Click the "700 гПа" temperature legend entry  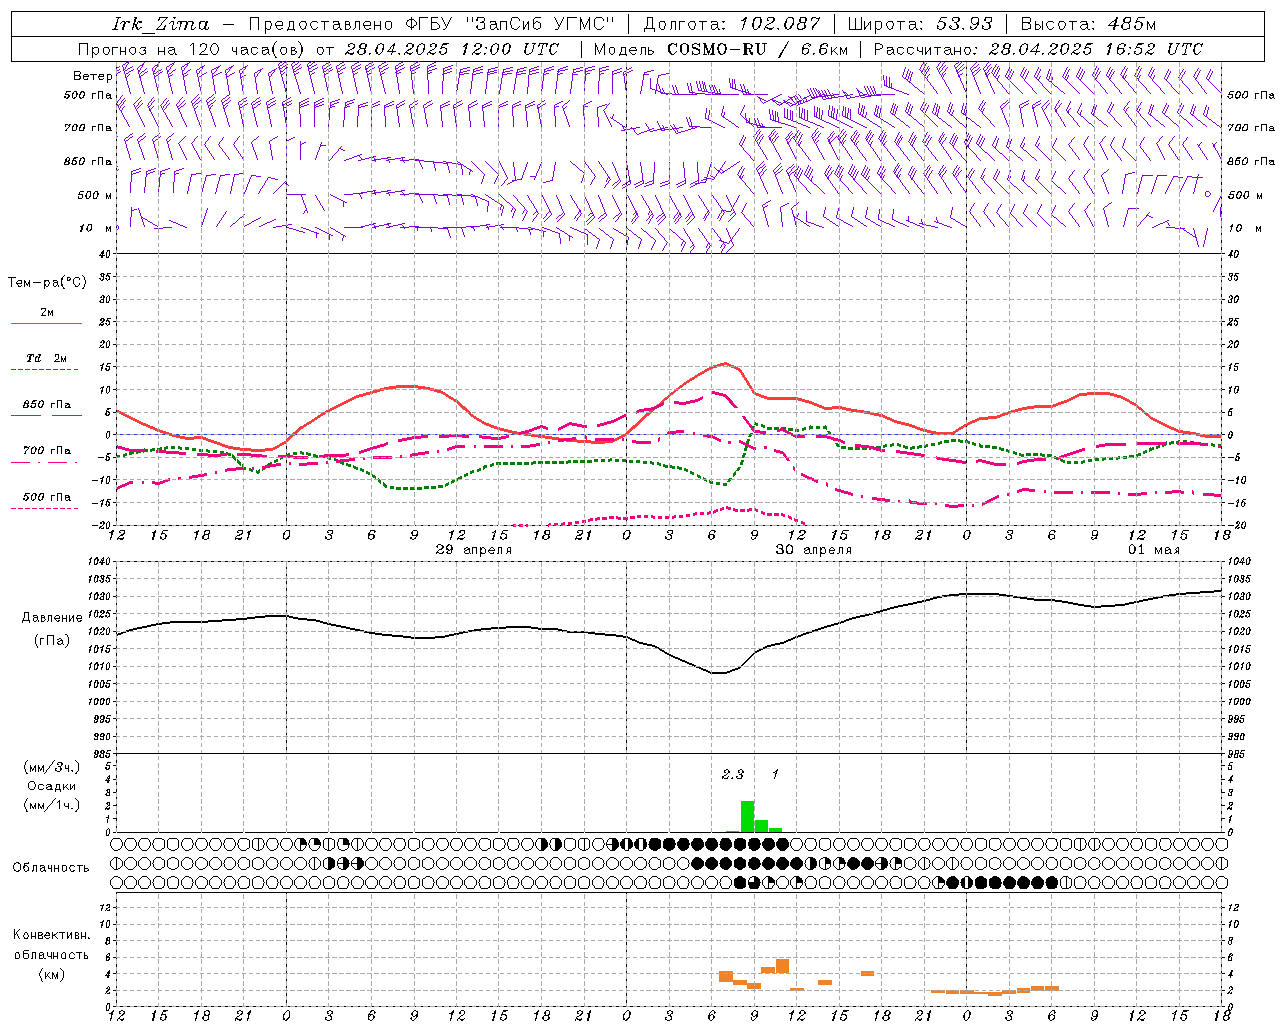pyautogui.click(x=47, y=450)
